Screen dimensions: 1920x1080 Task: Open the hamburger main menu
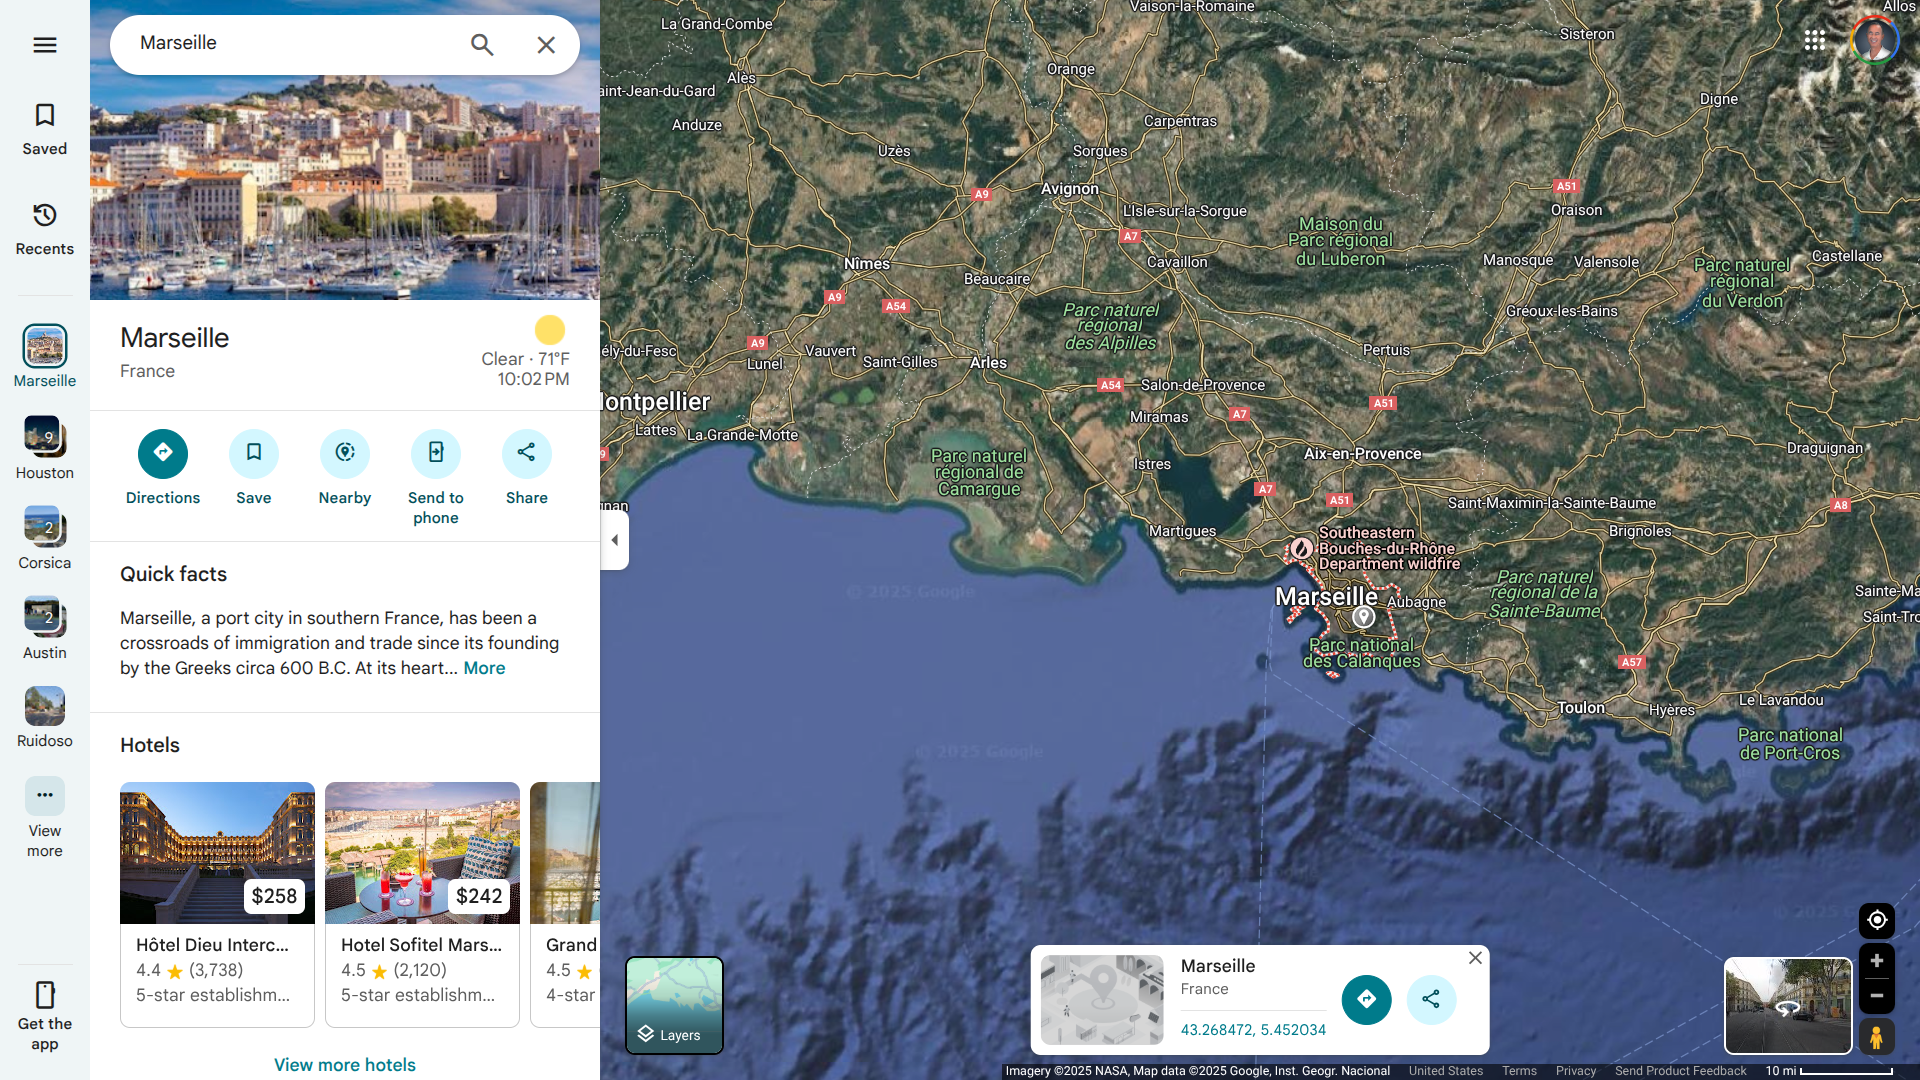pyautogui.click(x=44, y=45)
